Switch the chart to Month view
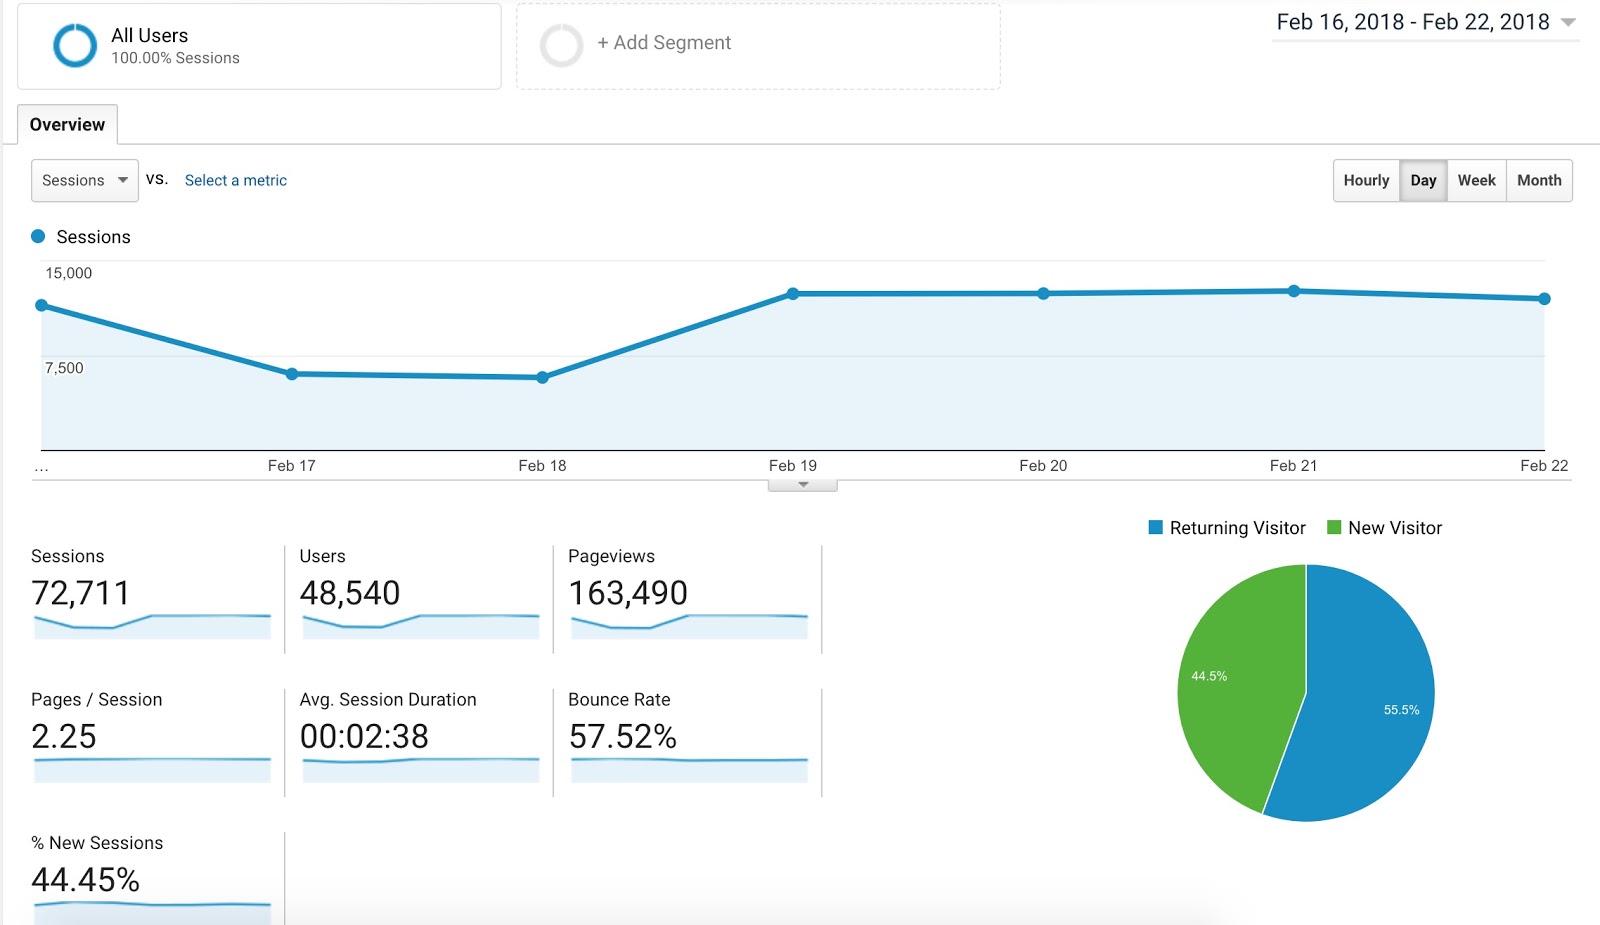This screenshot has height=925, width=1600. [x=1539, y=181]
